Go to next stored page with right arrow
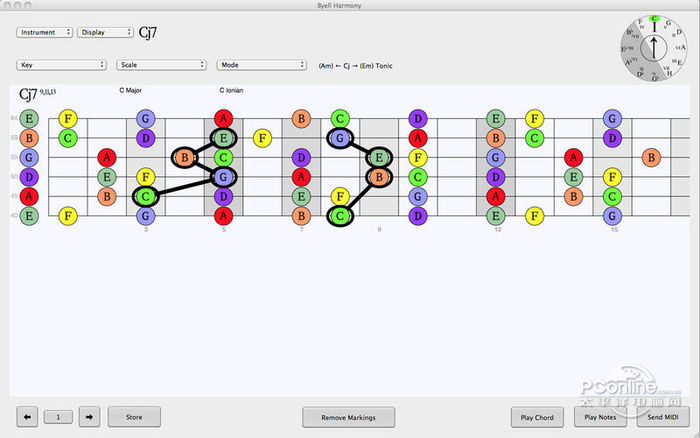The image size is (700, 438). coord(89,417)
